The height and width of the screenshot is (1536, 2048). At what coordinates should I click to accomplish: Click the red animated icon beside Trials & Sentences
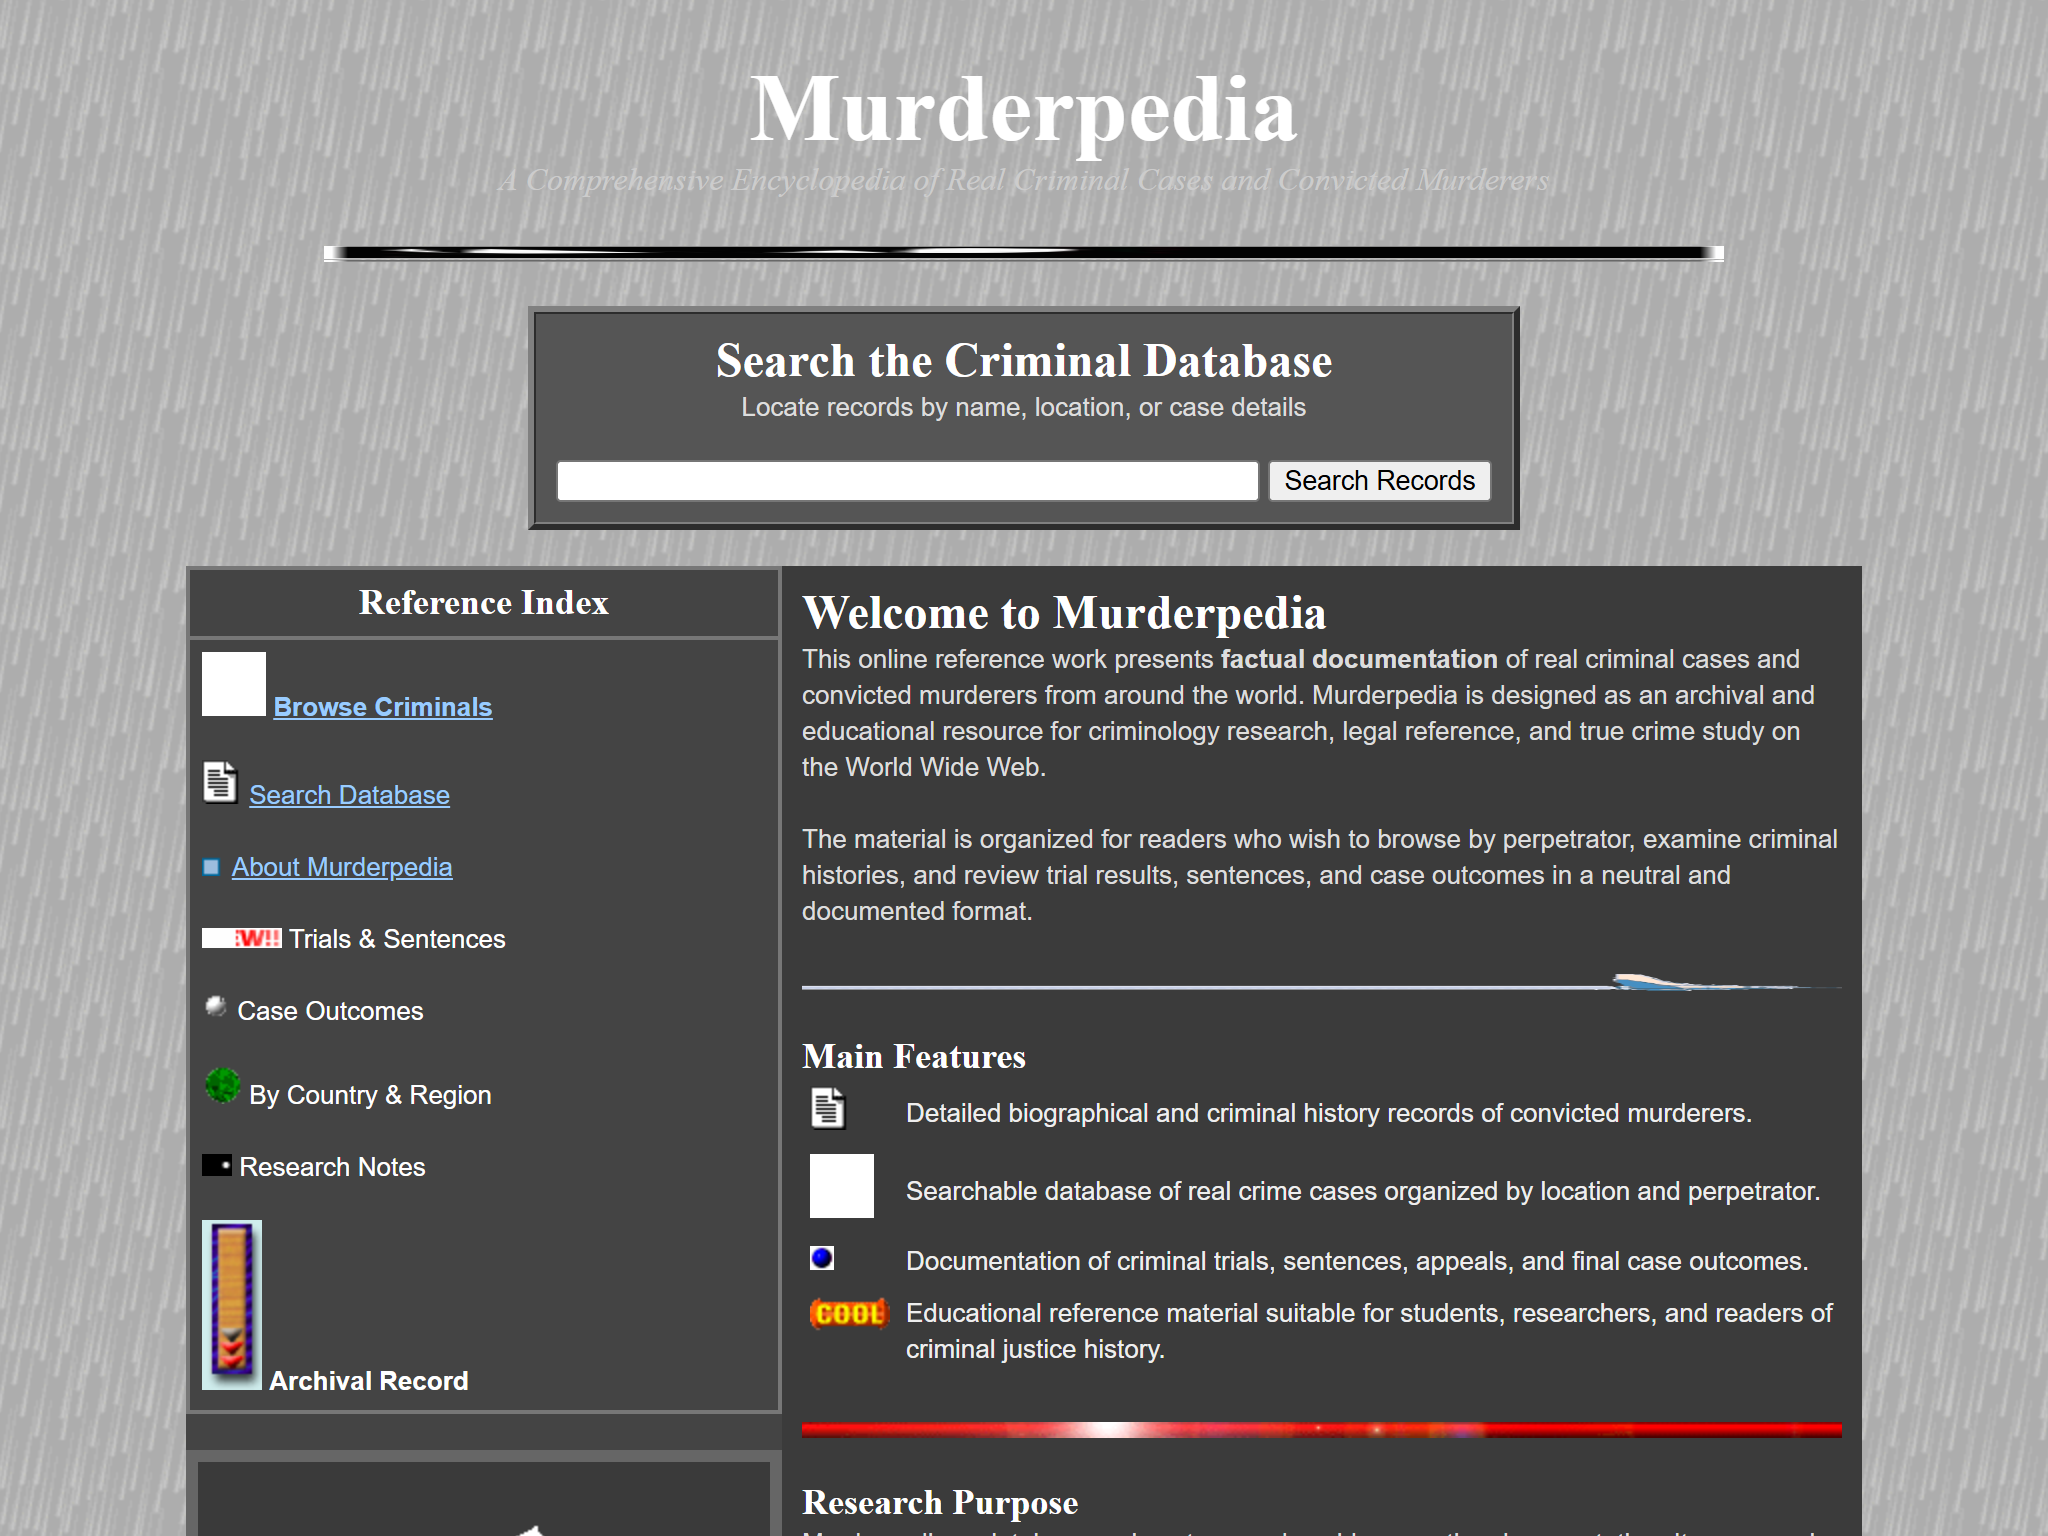click(x=240, y=938)
